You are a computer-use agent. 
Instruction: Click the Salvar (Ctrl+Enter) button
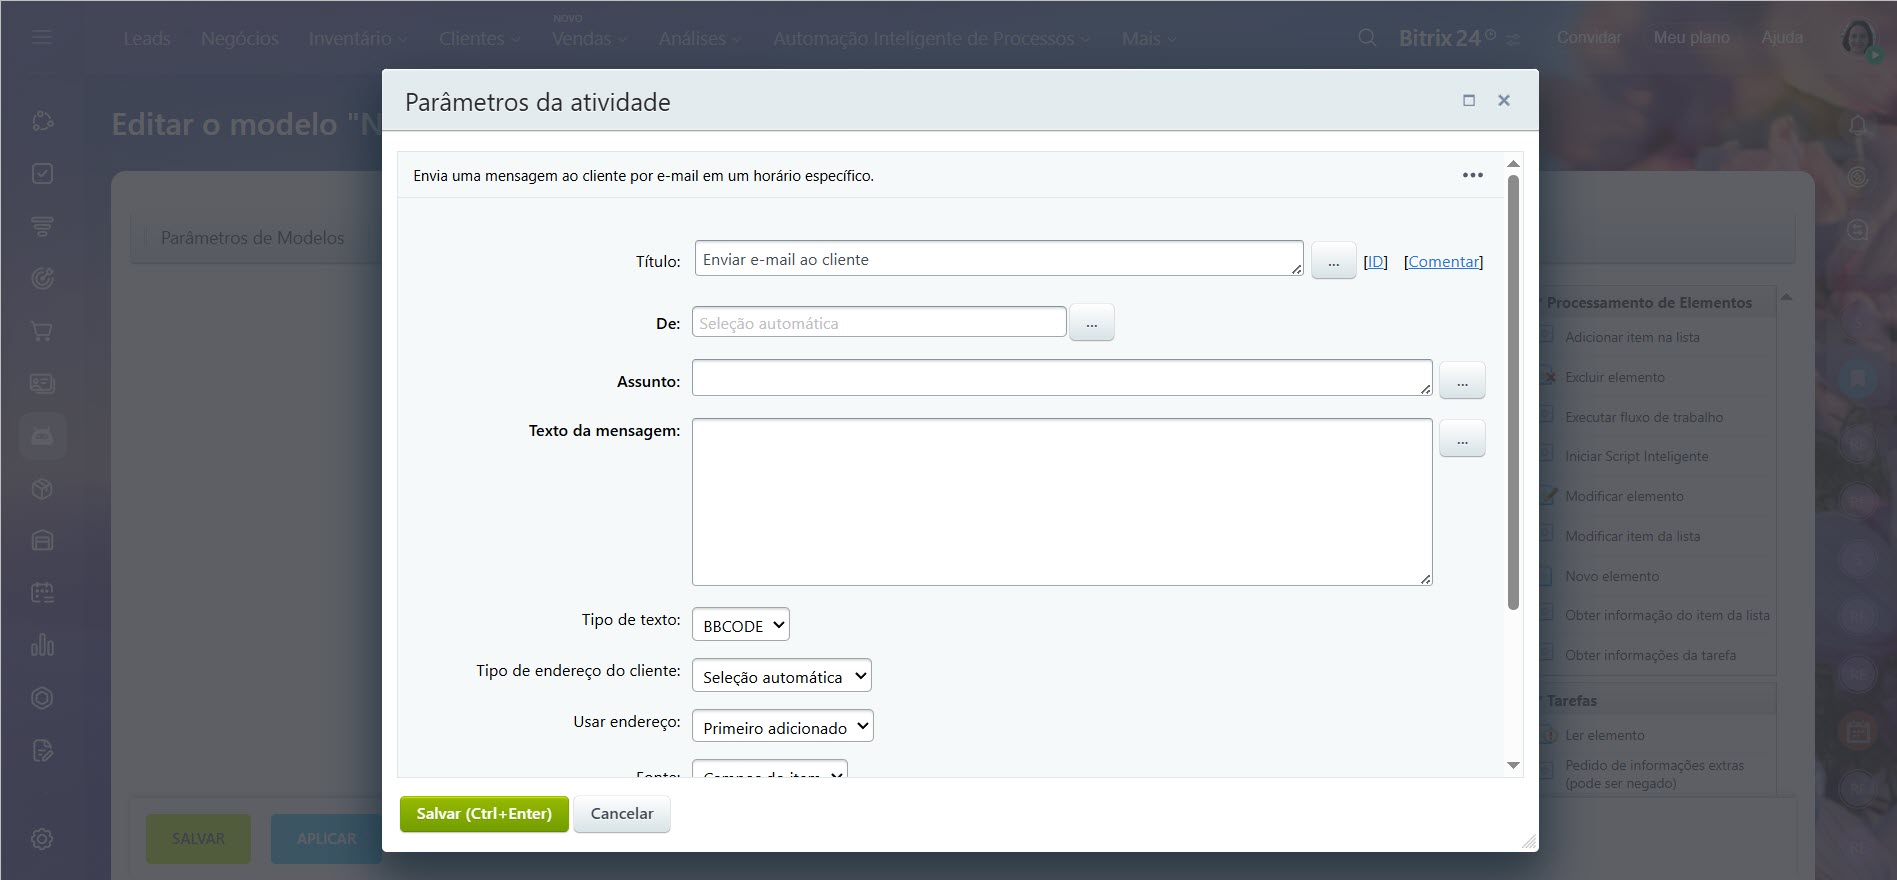(484, 814)
